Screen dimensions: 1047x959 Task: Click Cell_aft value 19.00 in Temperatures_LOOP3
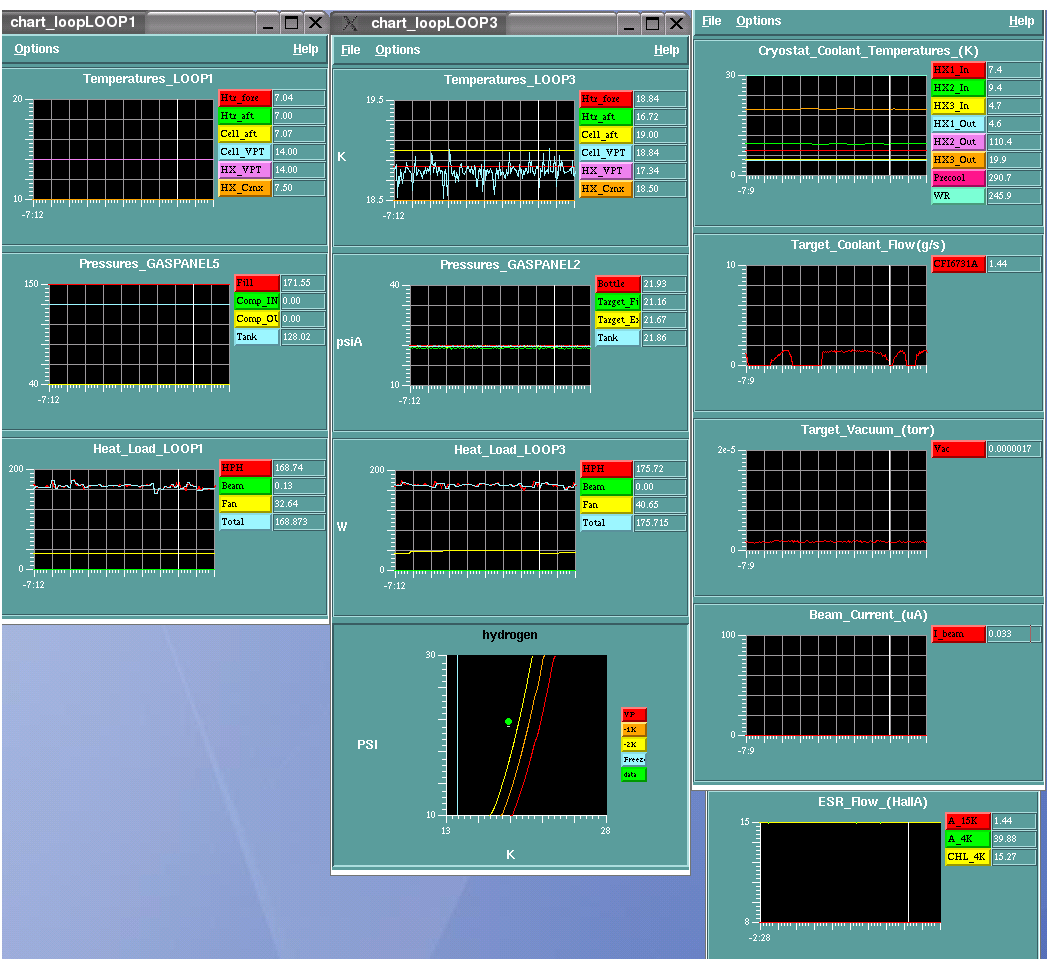660,135
